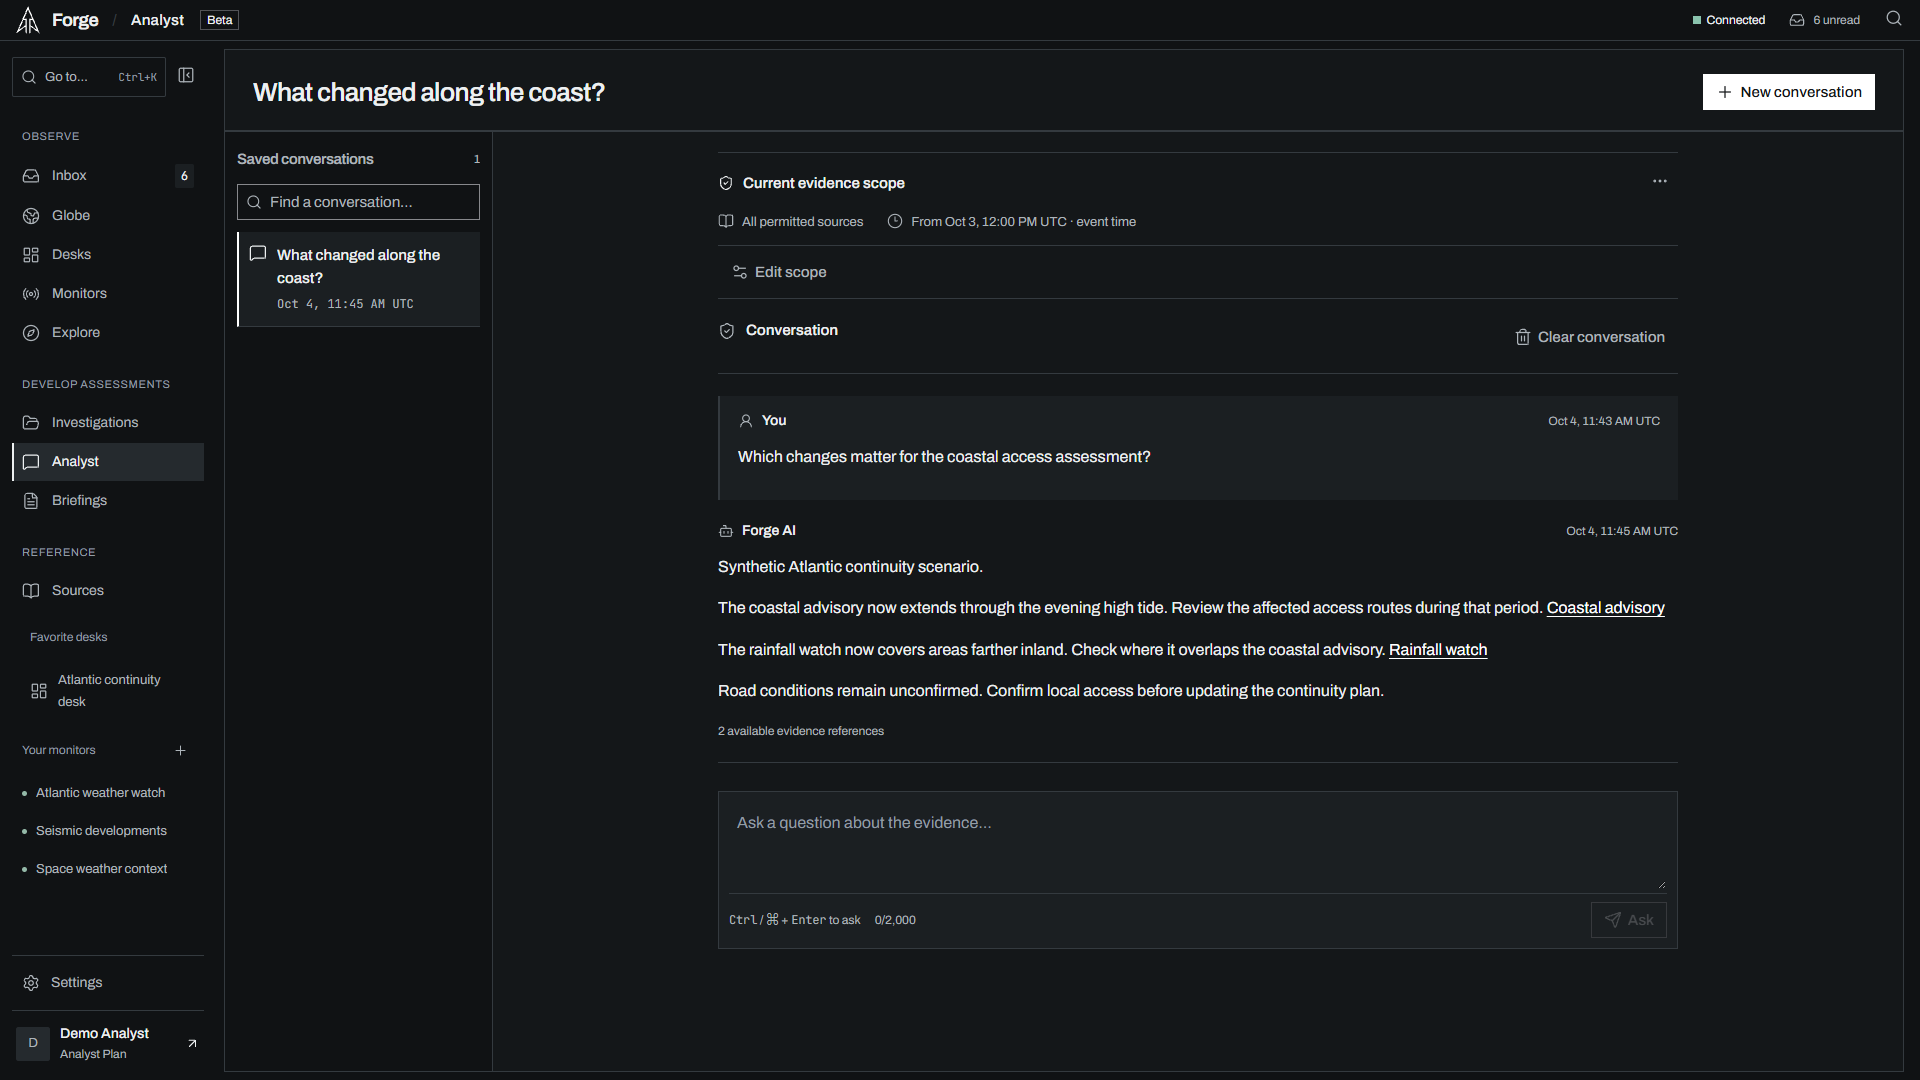Open the Go to command palette
Screen dimensions: 1920x1080
(89, 77)
